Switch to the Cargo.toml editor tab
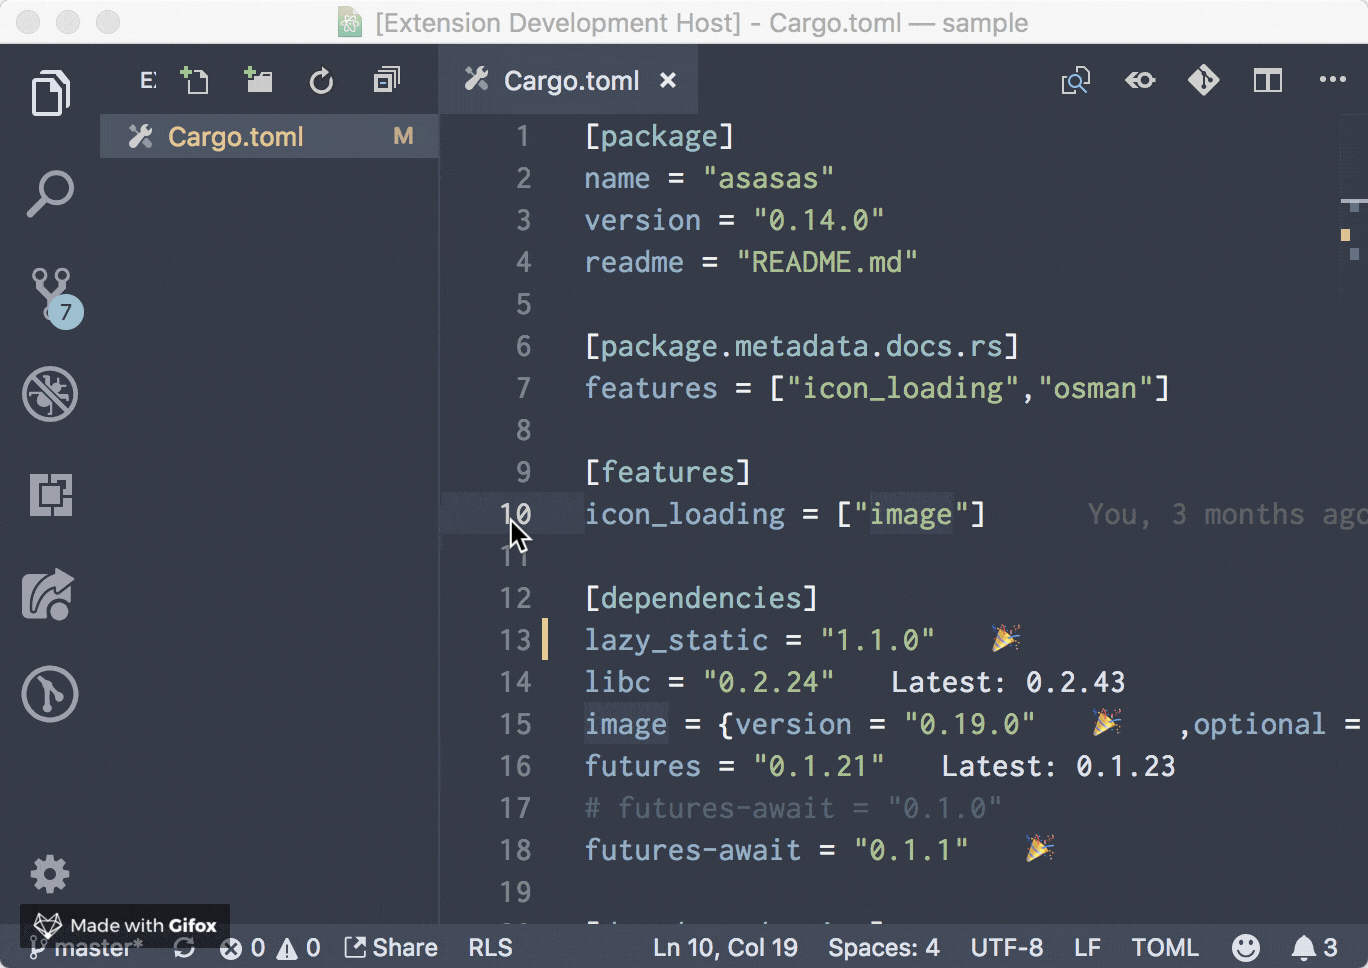 571,80
